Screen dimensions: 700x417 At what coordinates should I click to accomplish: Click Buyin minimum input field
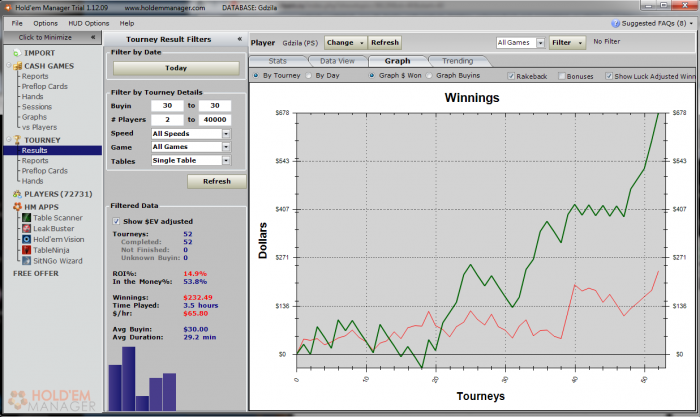coord(167,106)
